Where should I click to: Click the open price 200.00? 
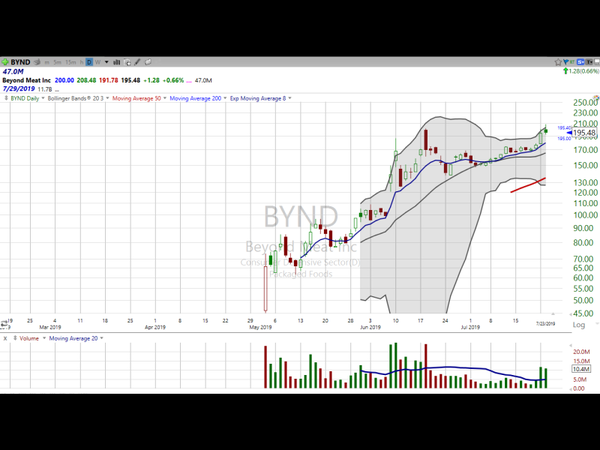(64, 80)
